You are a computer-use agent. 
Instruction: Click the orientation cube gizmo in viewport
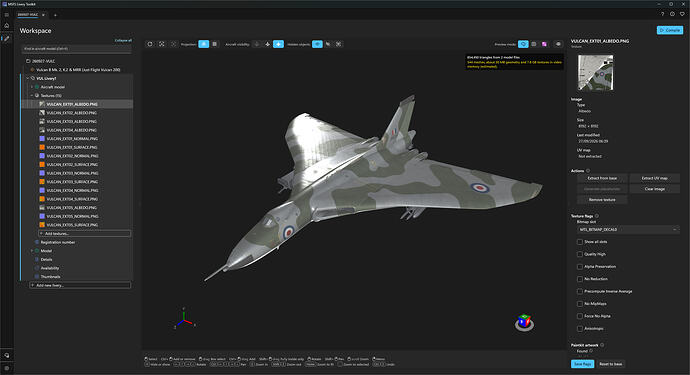pyautogui.click(x=524, y=322)
